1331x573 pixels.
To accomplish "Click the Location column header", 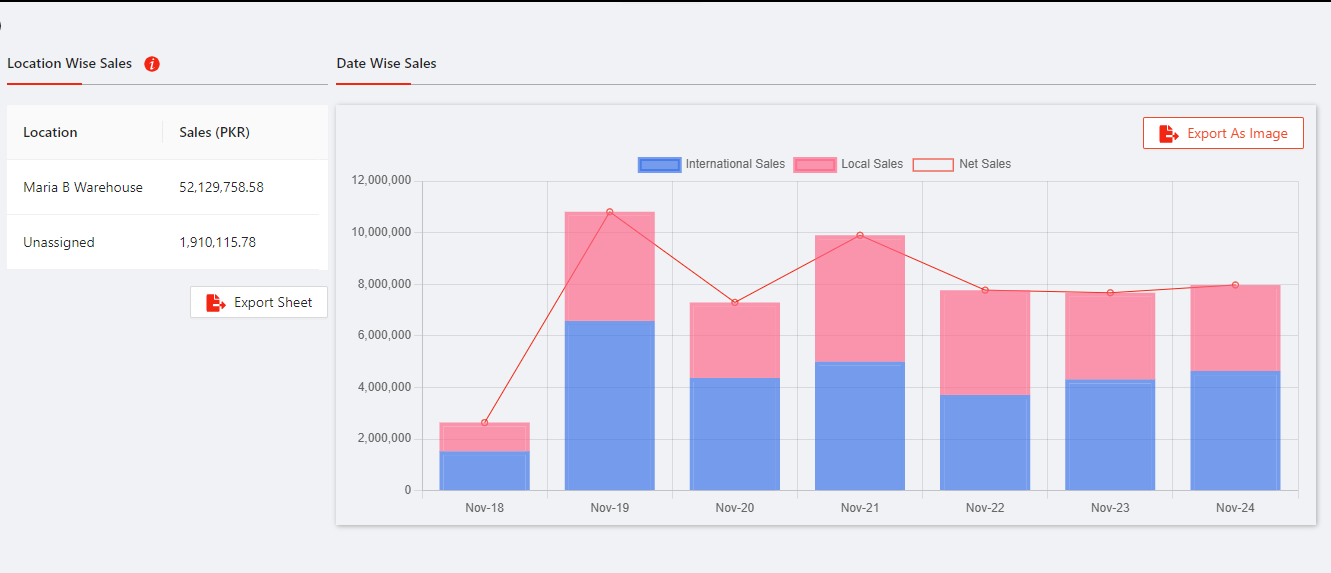I will pyautogui.click(x=50, y=132).
